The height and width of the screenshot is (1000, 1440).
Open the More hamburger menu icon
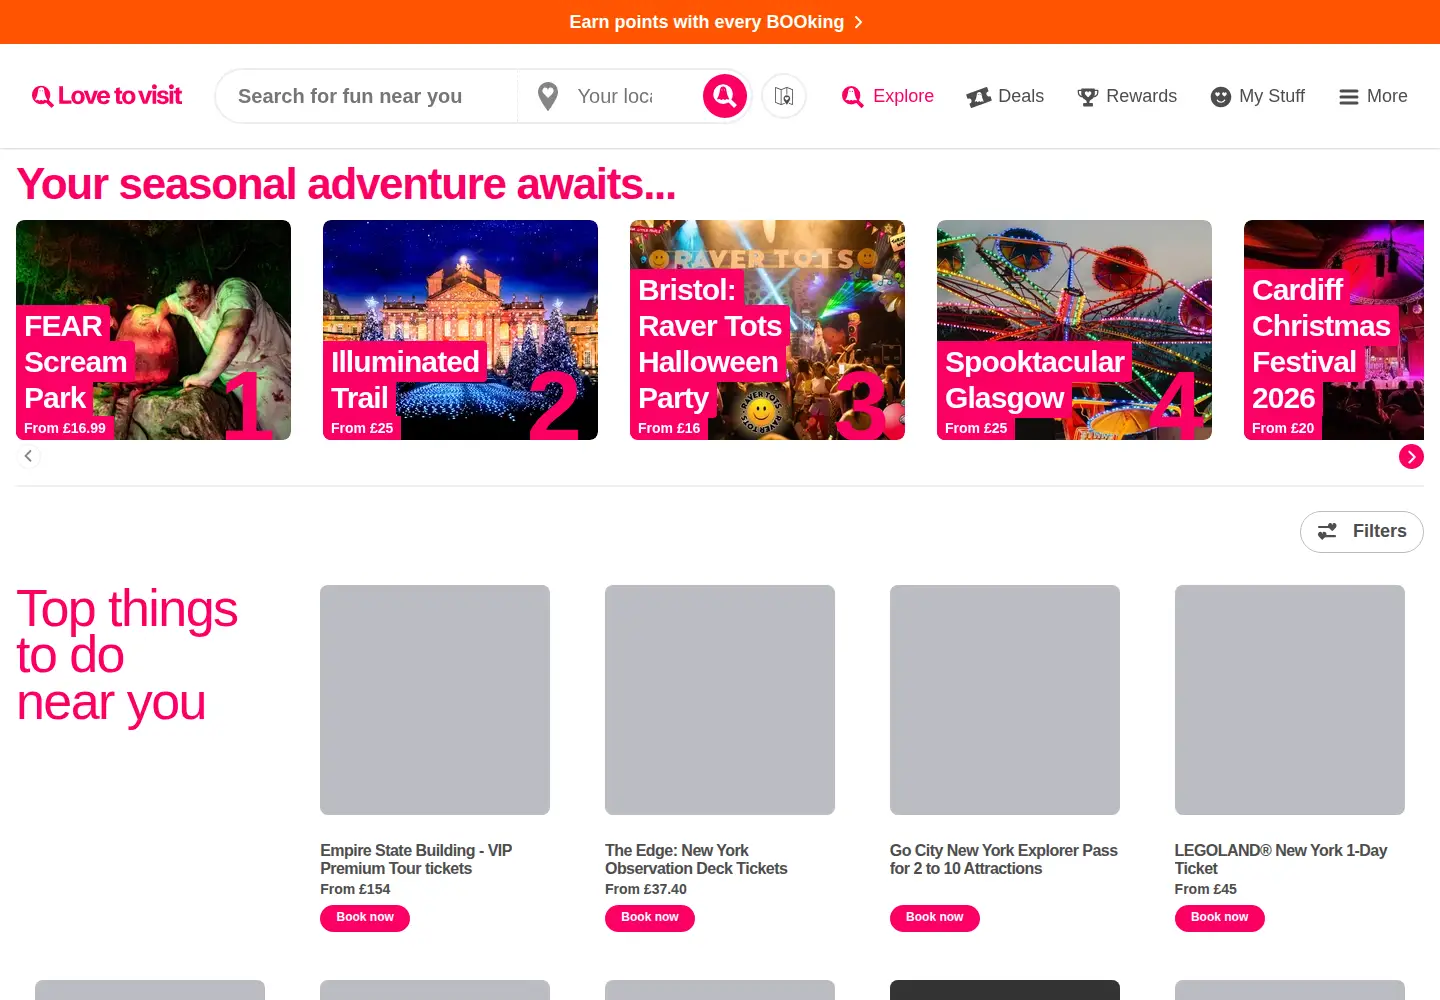1349,97
